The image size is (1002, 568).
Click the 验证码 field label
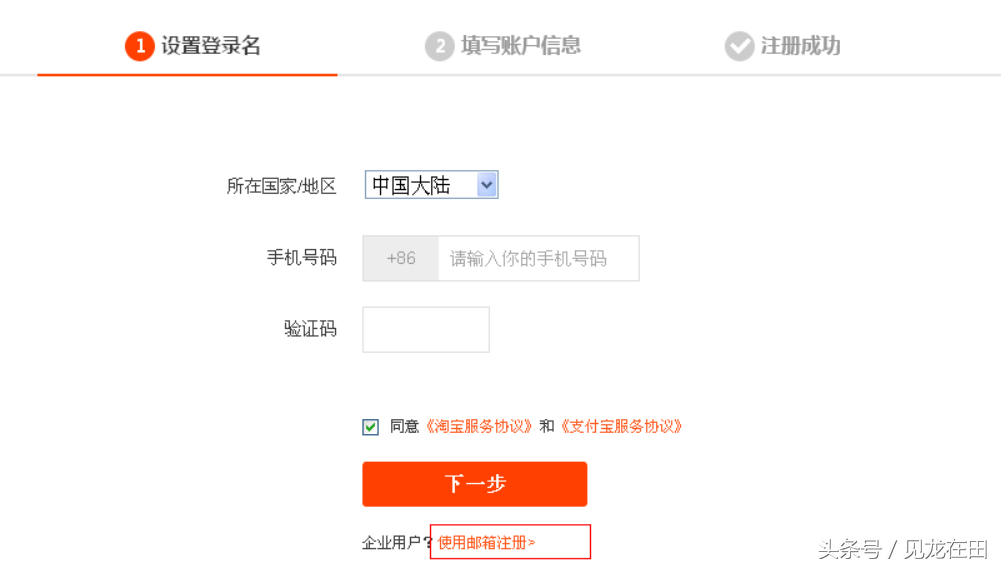coord(310,329)
